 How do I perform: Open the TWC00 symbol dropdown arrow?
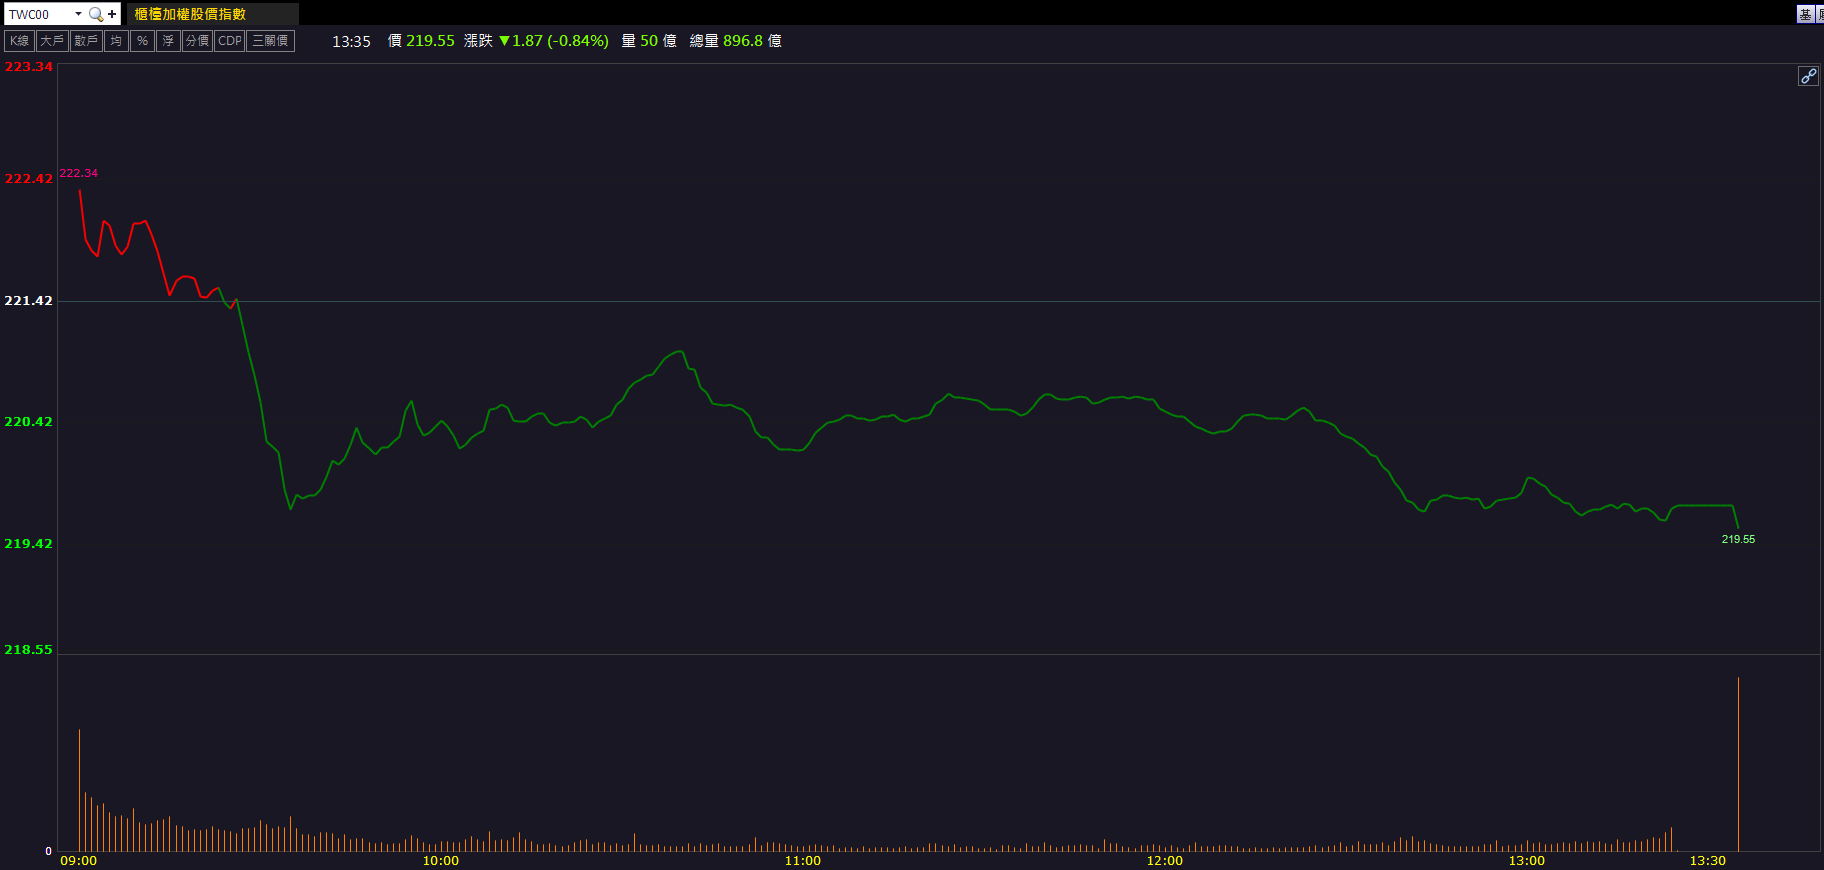[x=78, y=14]
